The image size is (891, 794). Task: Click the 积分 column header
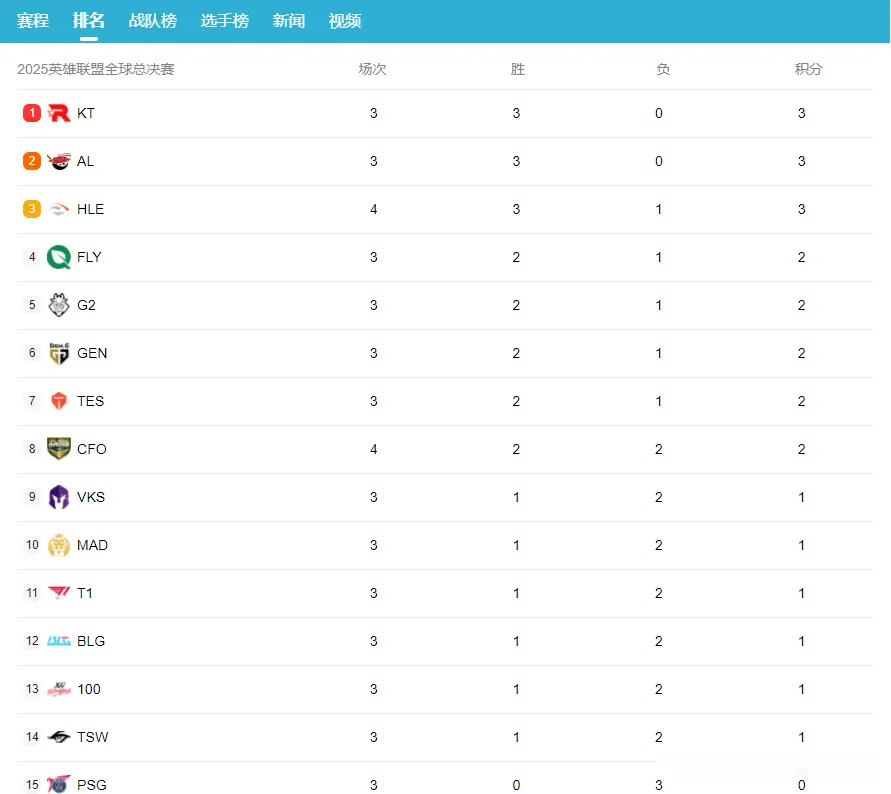click(x=808, y=69)
